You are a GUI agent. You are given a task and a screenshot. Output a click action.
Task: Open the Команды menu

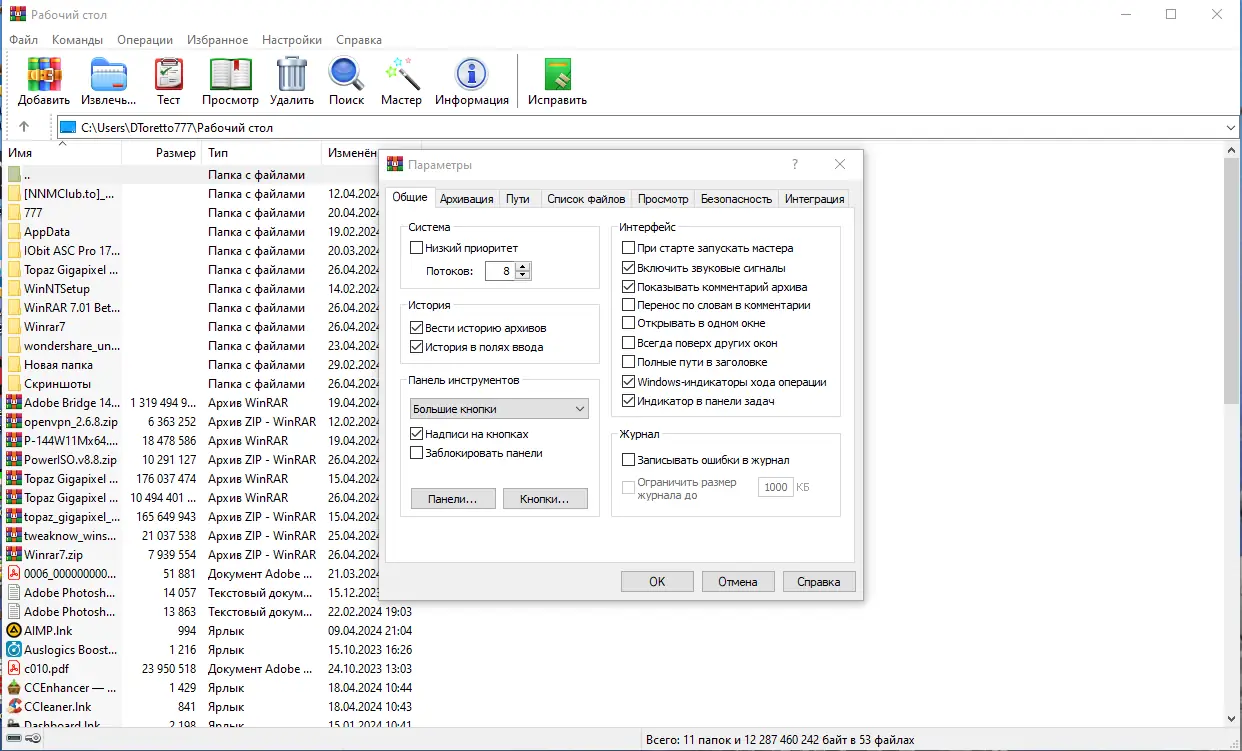click(78, 40)
